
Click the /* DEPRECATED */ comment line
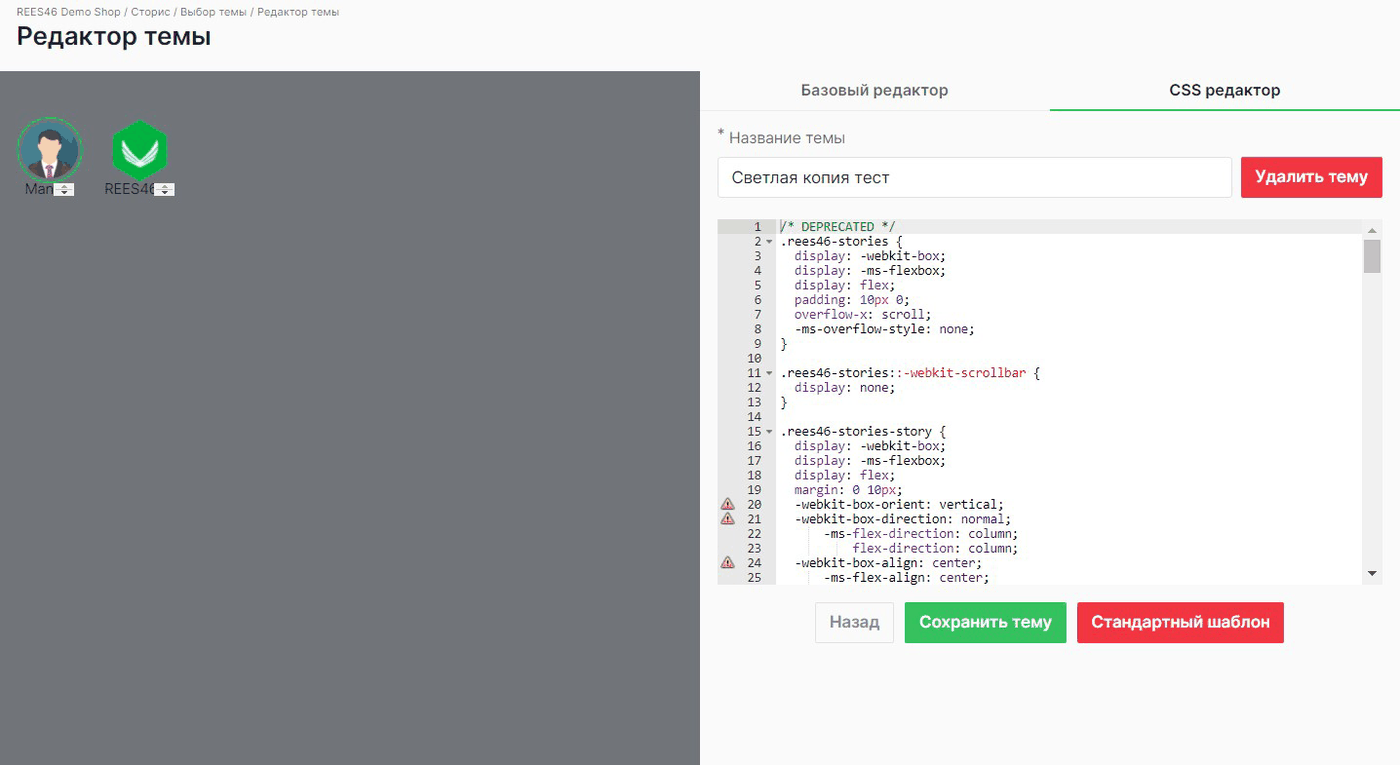(838, 227)
